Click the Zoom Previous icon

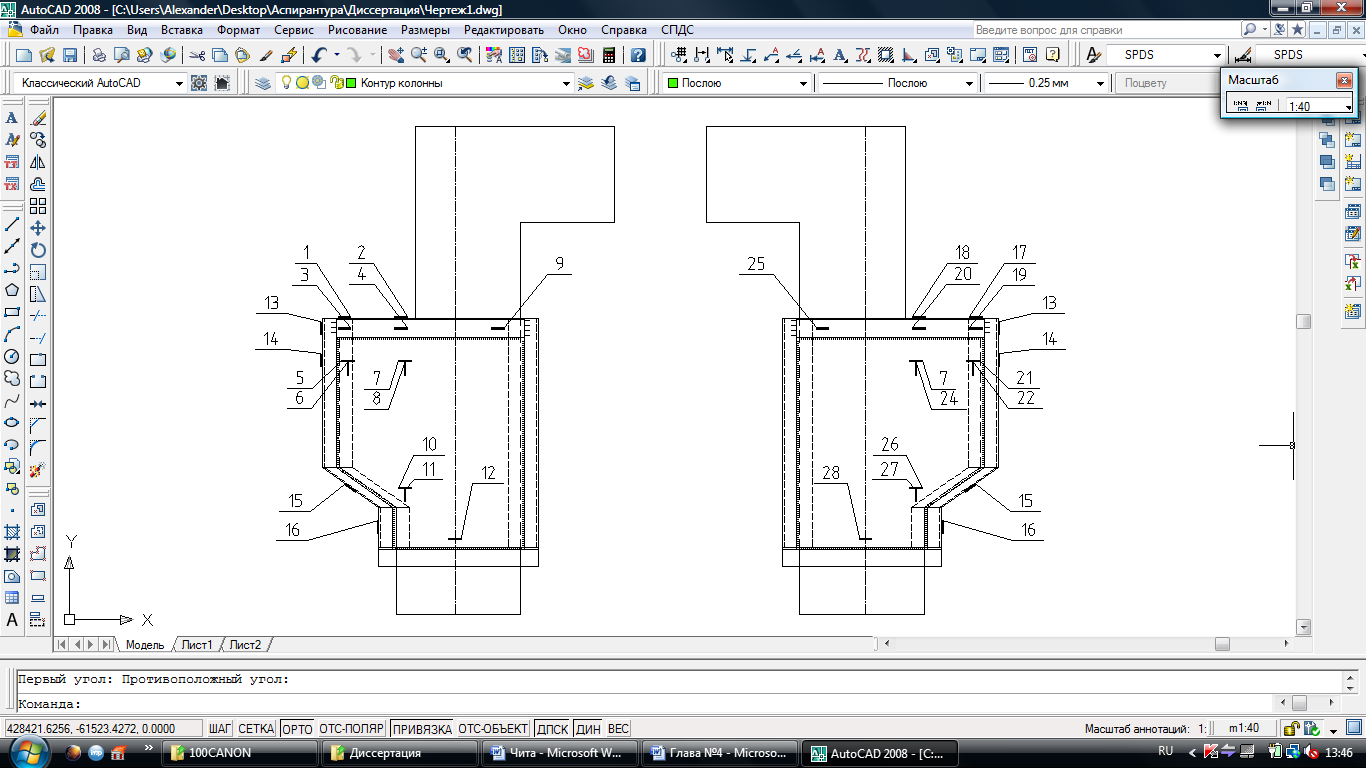point(465,55)
